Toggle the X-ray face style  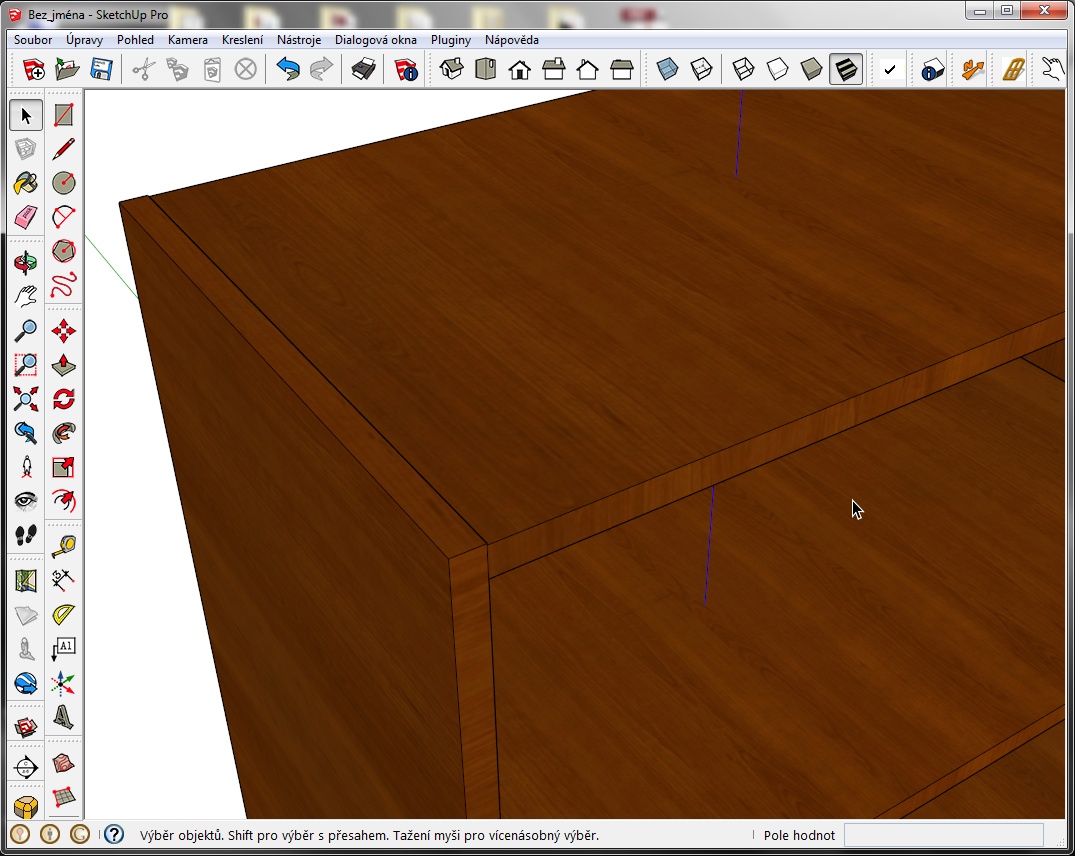[x=667, y=69]
